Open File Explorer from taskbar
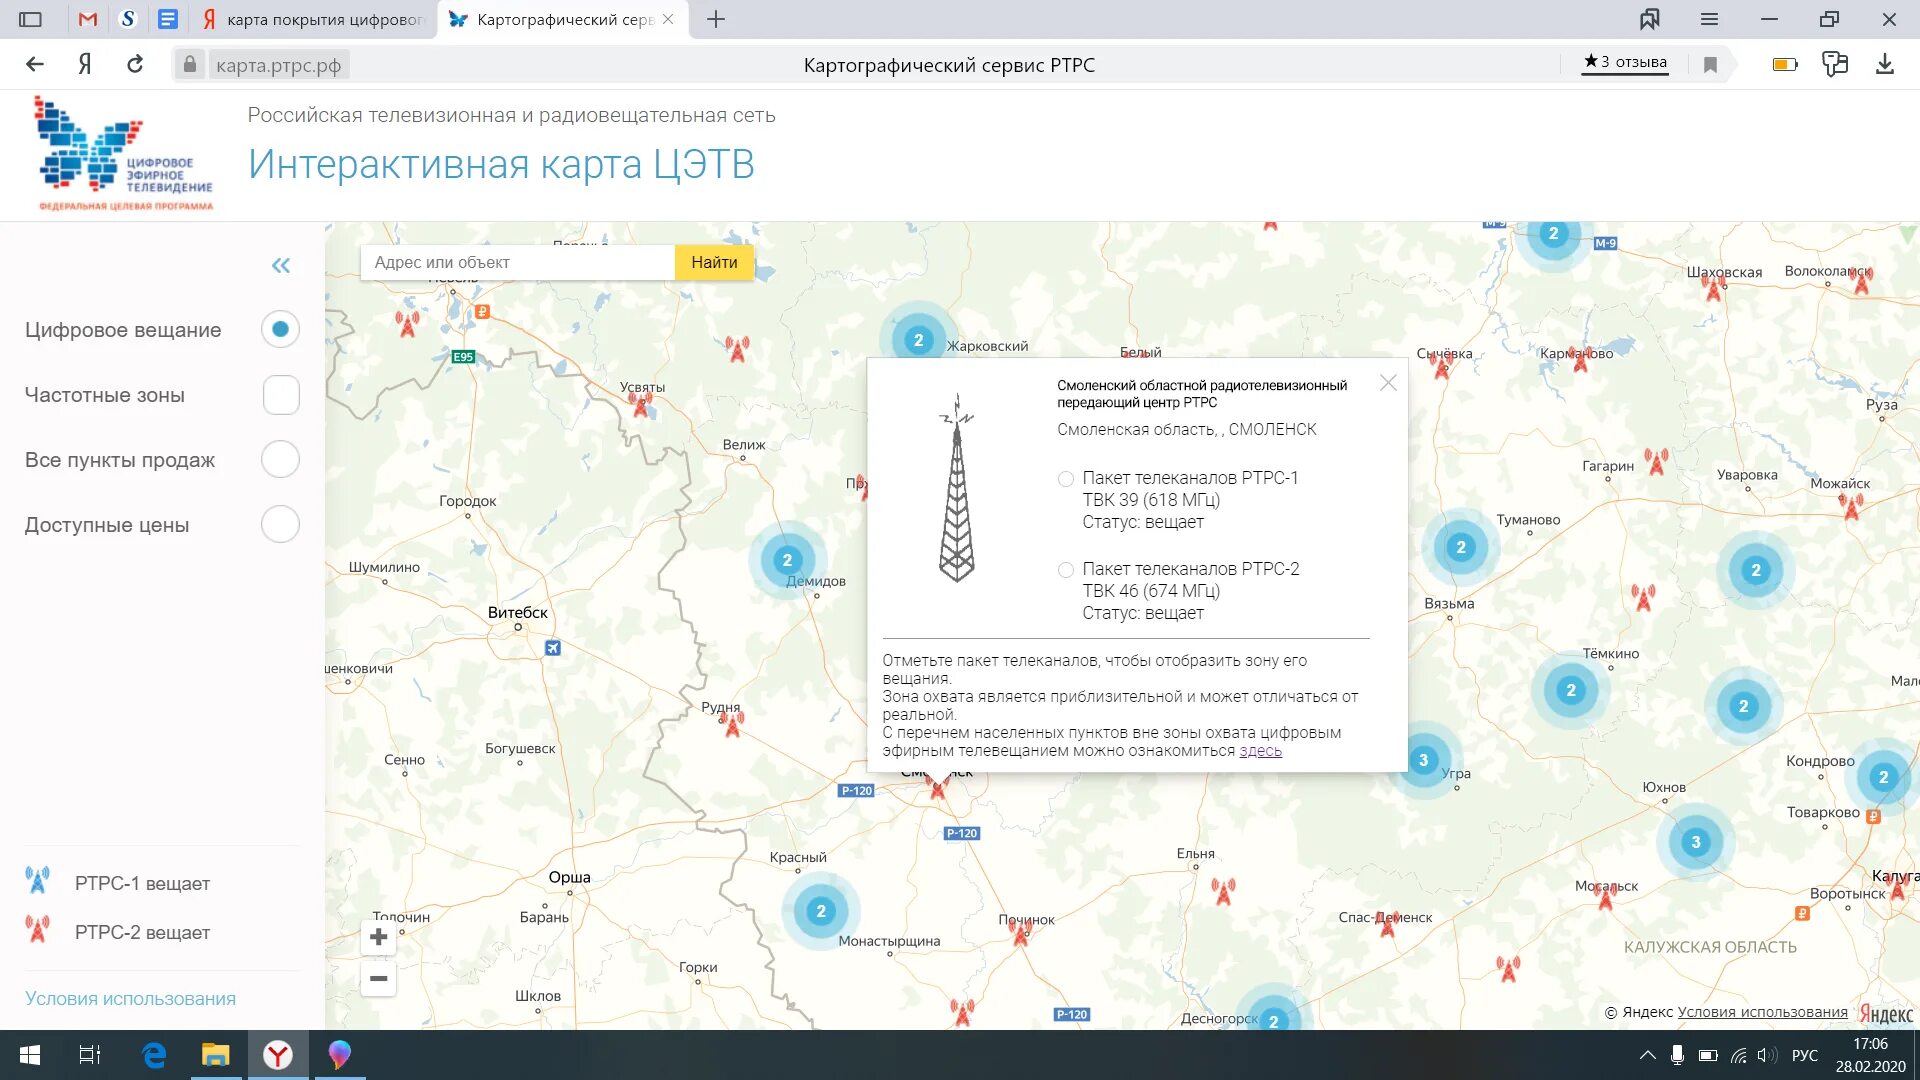 216,1055
